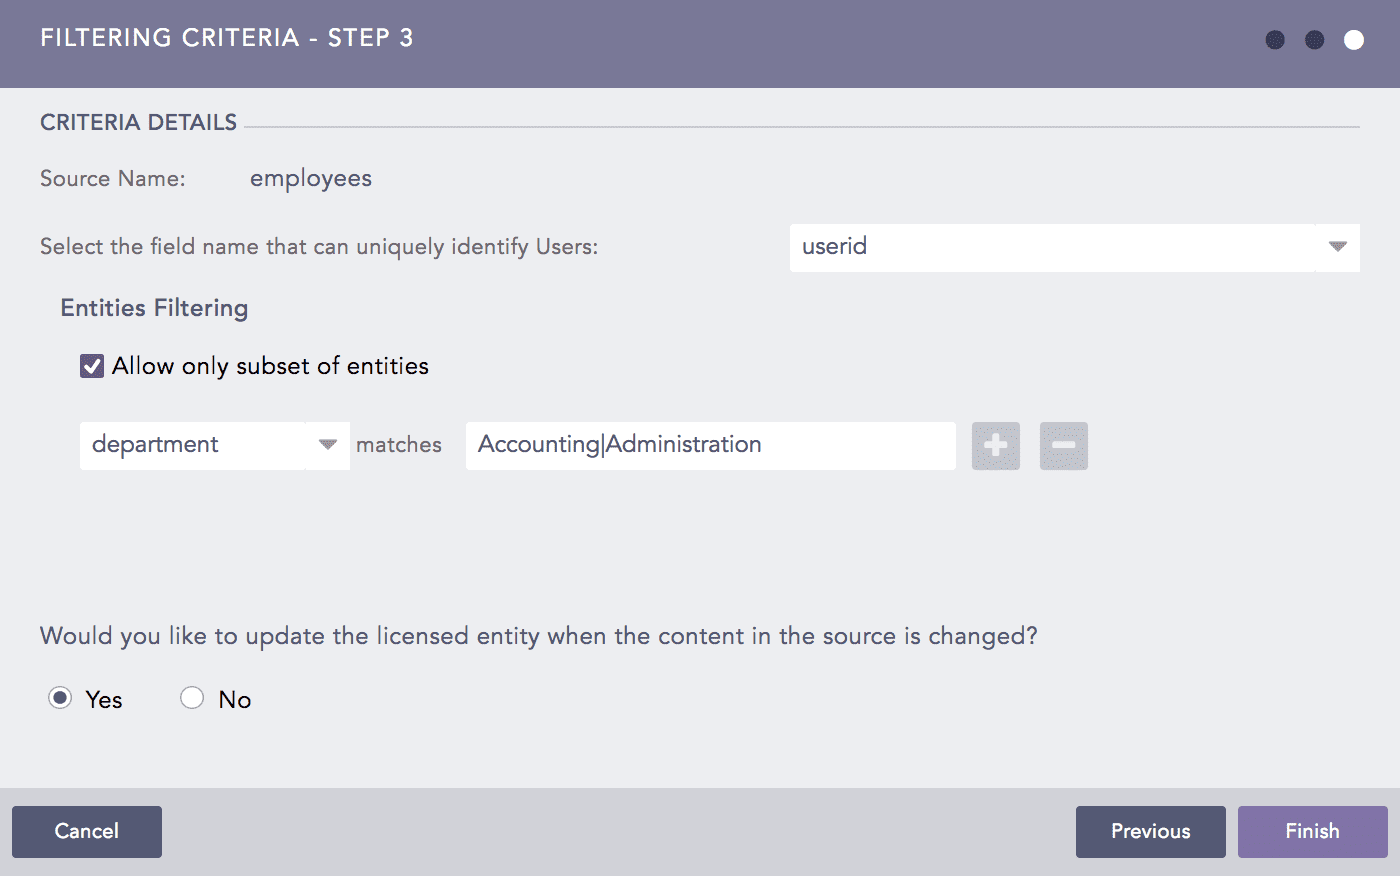
Task: Click the FILTERING CRITERIA - STEP 3 header
Action: pyautogui.click(x=228, y=39)
